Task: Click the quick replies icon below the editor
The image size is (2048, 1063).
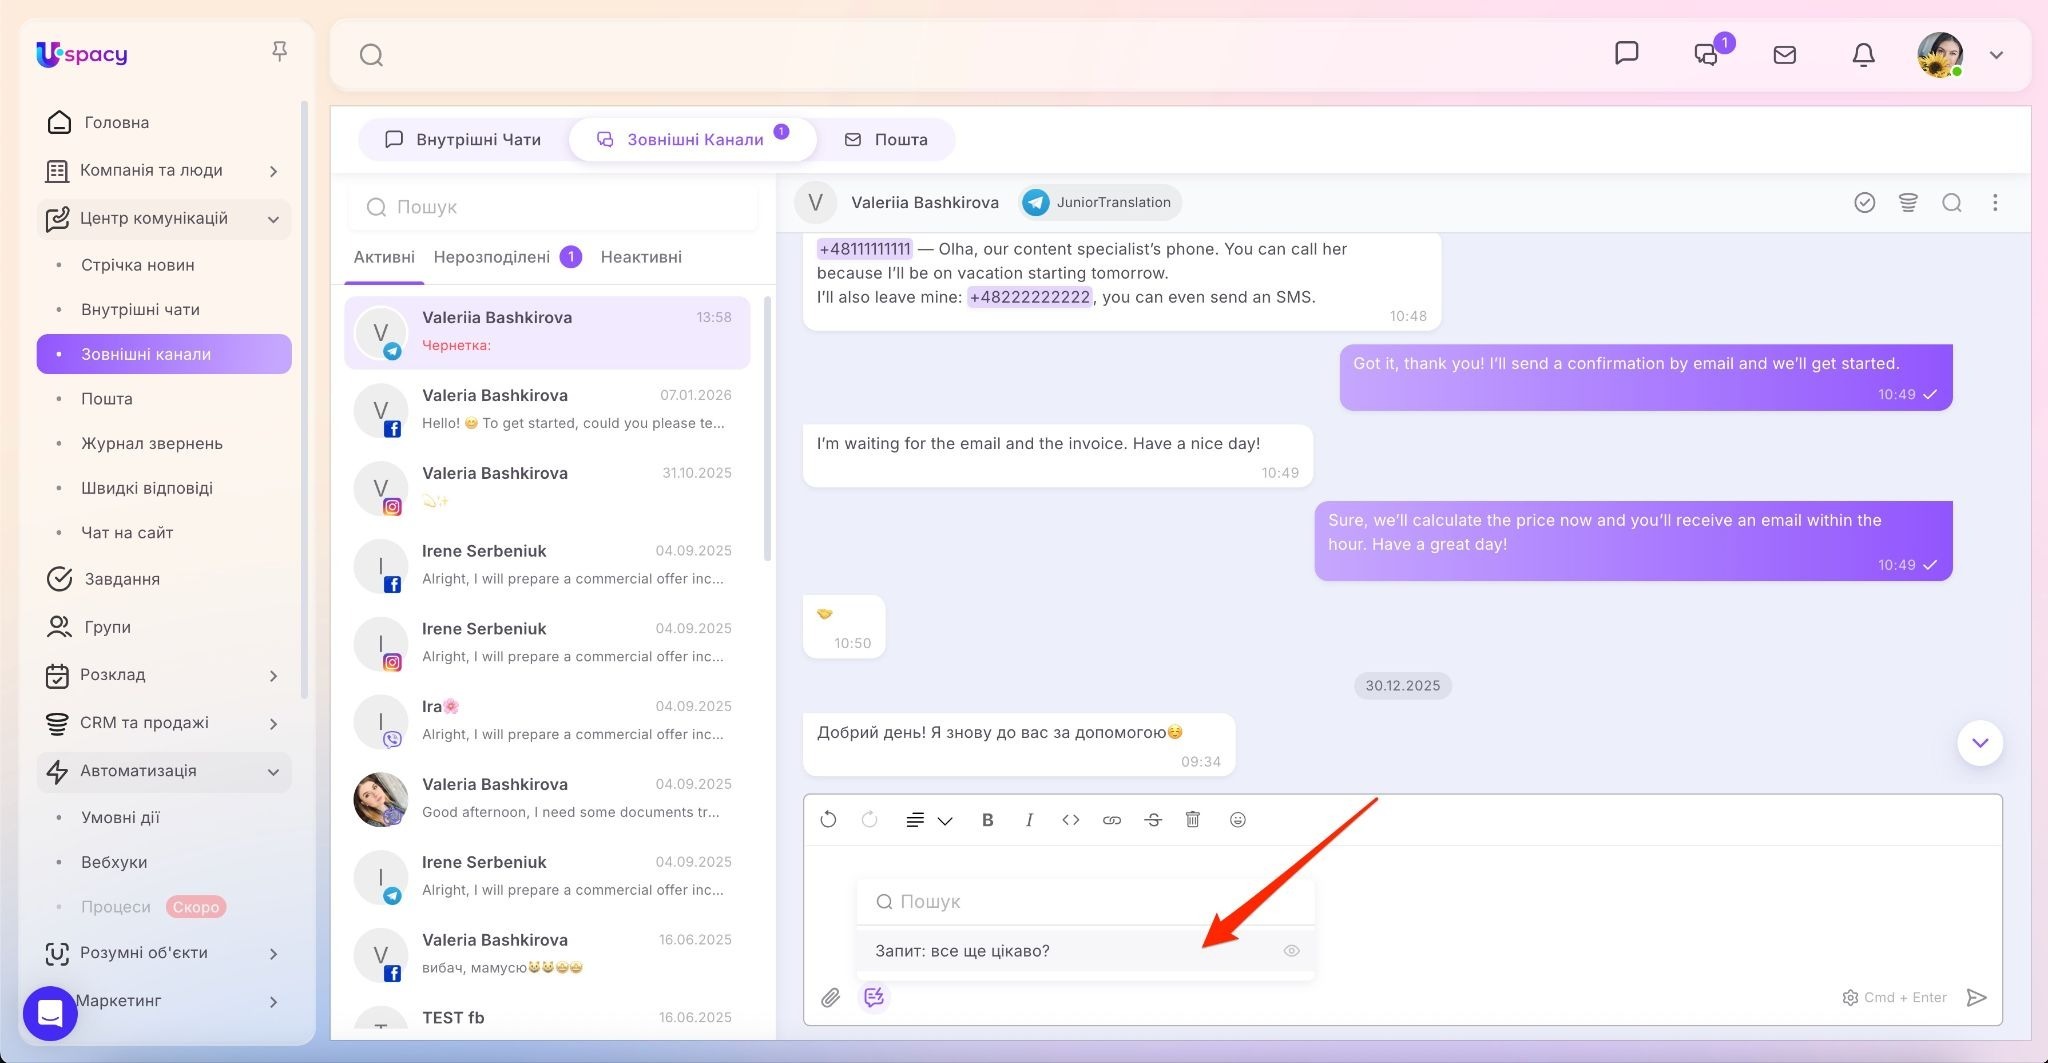Action: pos(874,997)
